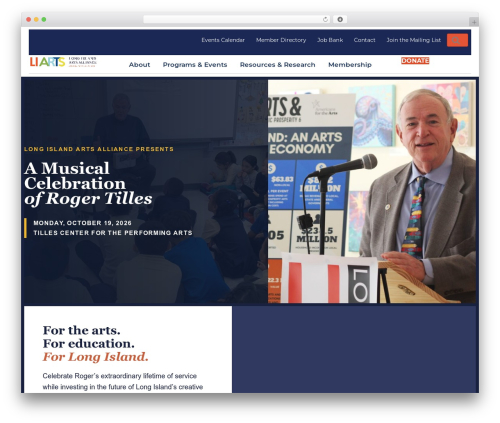Screen dimensions: 500x423
Task: Open the Job Bank page
Action: [x=330, y=40]
